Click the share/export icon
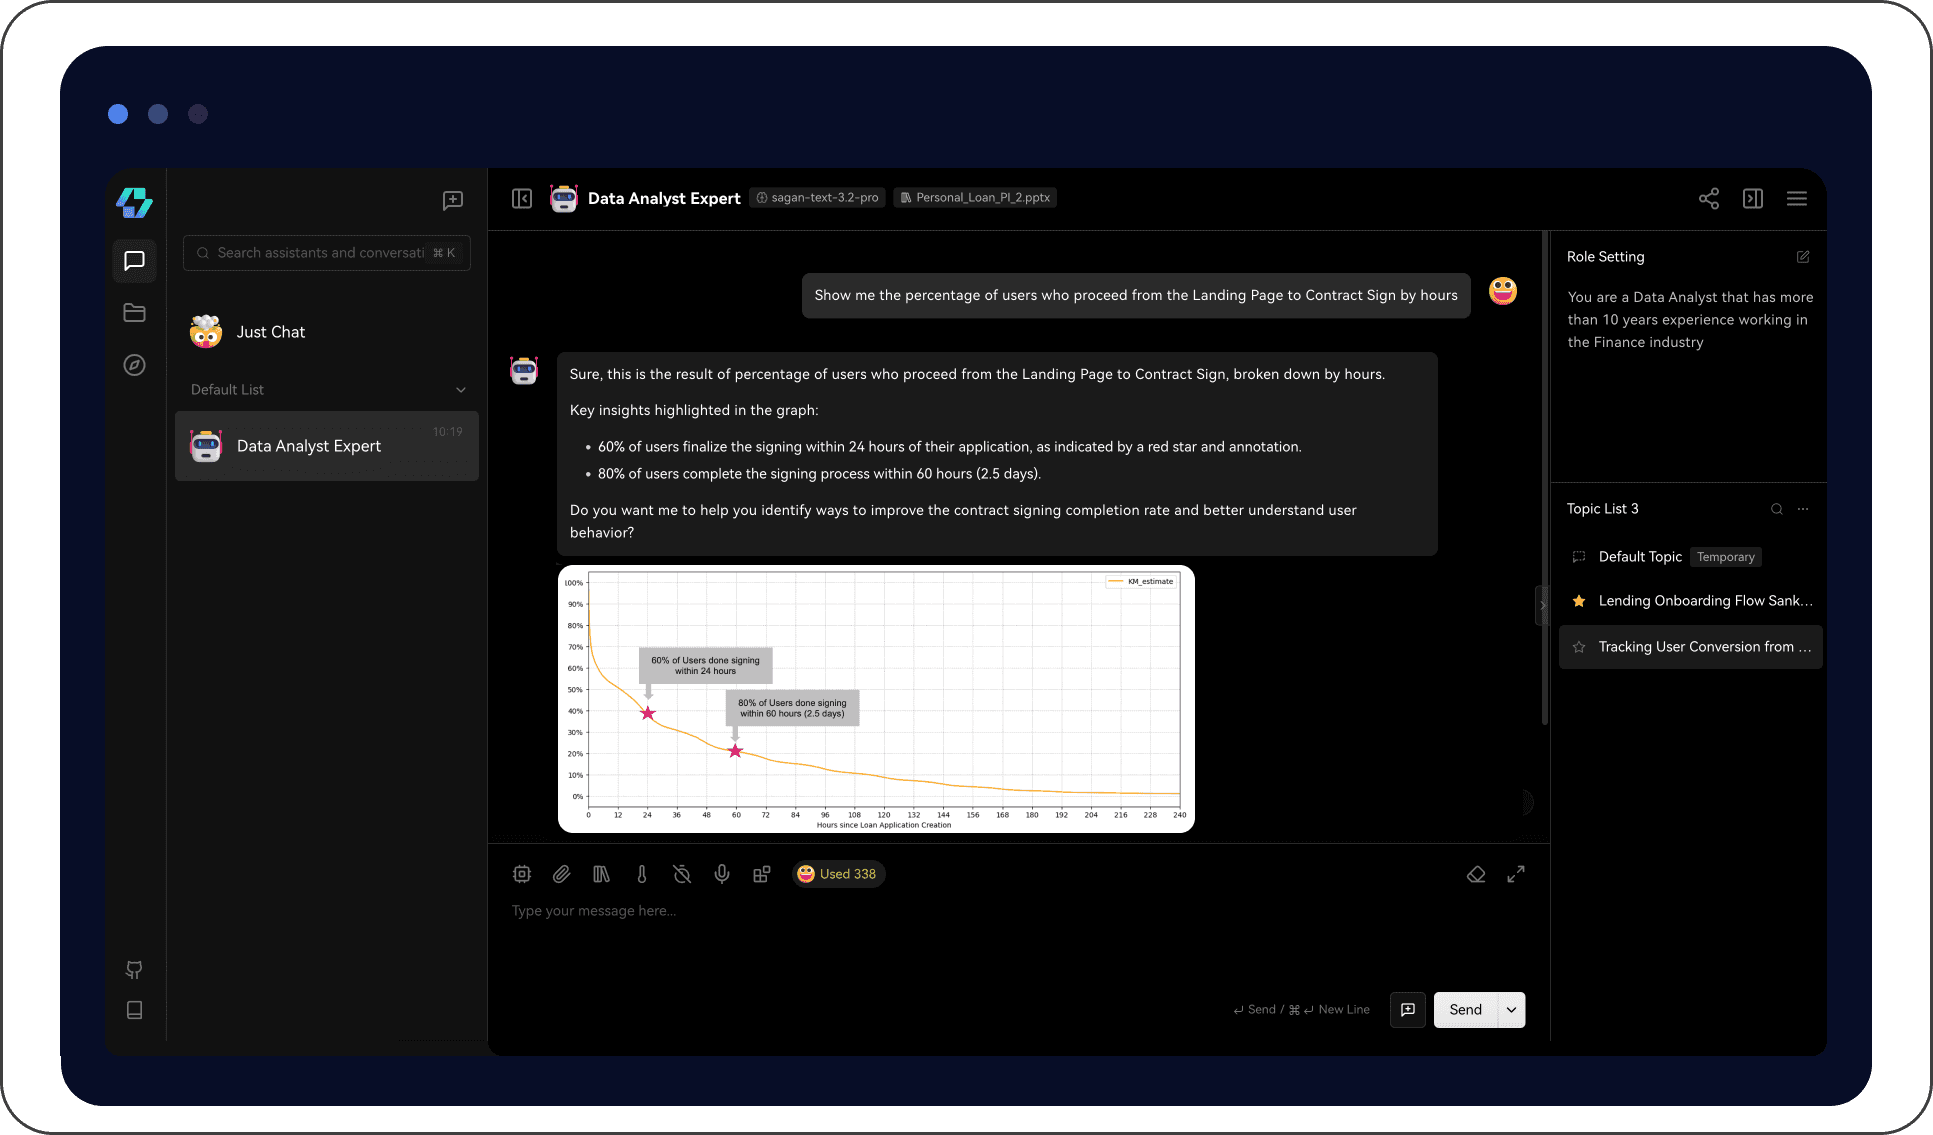This screenshot has width=1933, height=1135. coord(1709,199)
